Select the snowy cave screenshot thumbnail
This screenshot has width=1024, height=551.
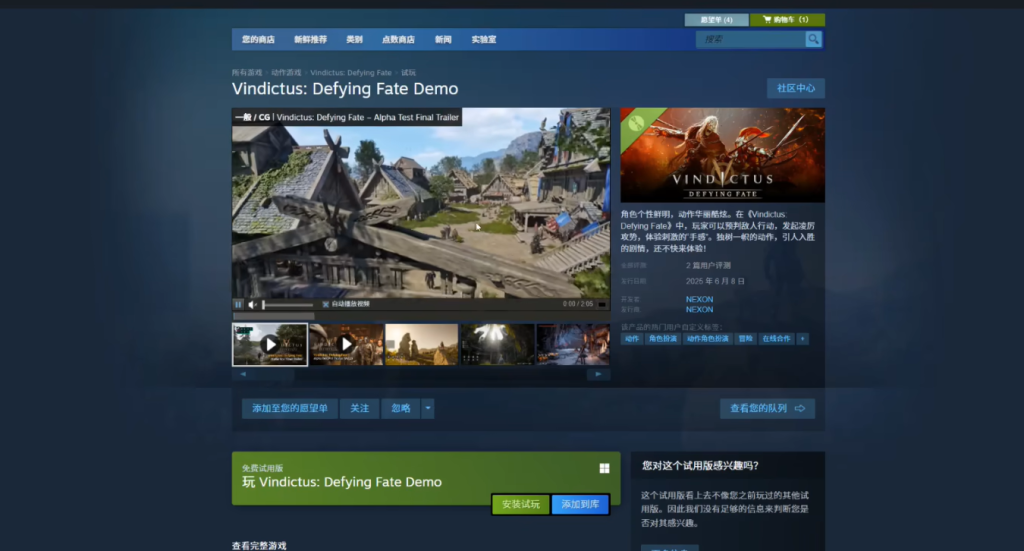(573, 345)
